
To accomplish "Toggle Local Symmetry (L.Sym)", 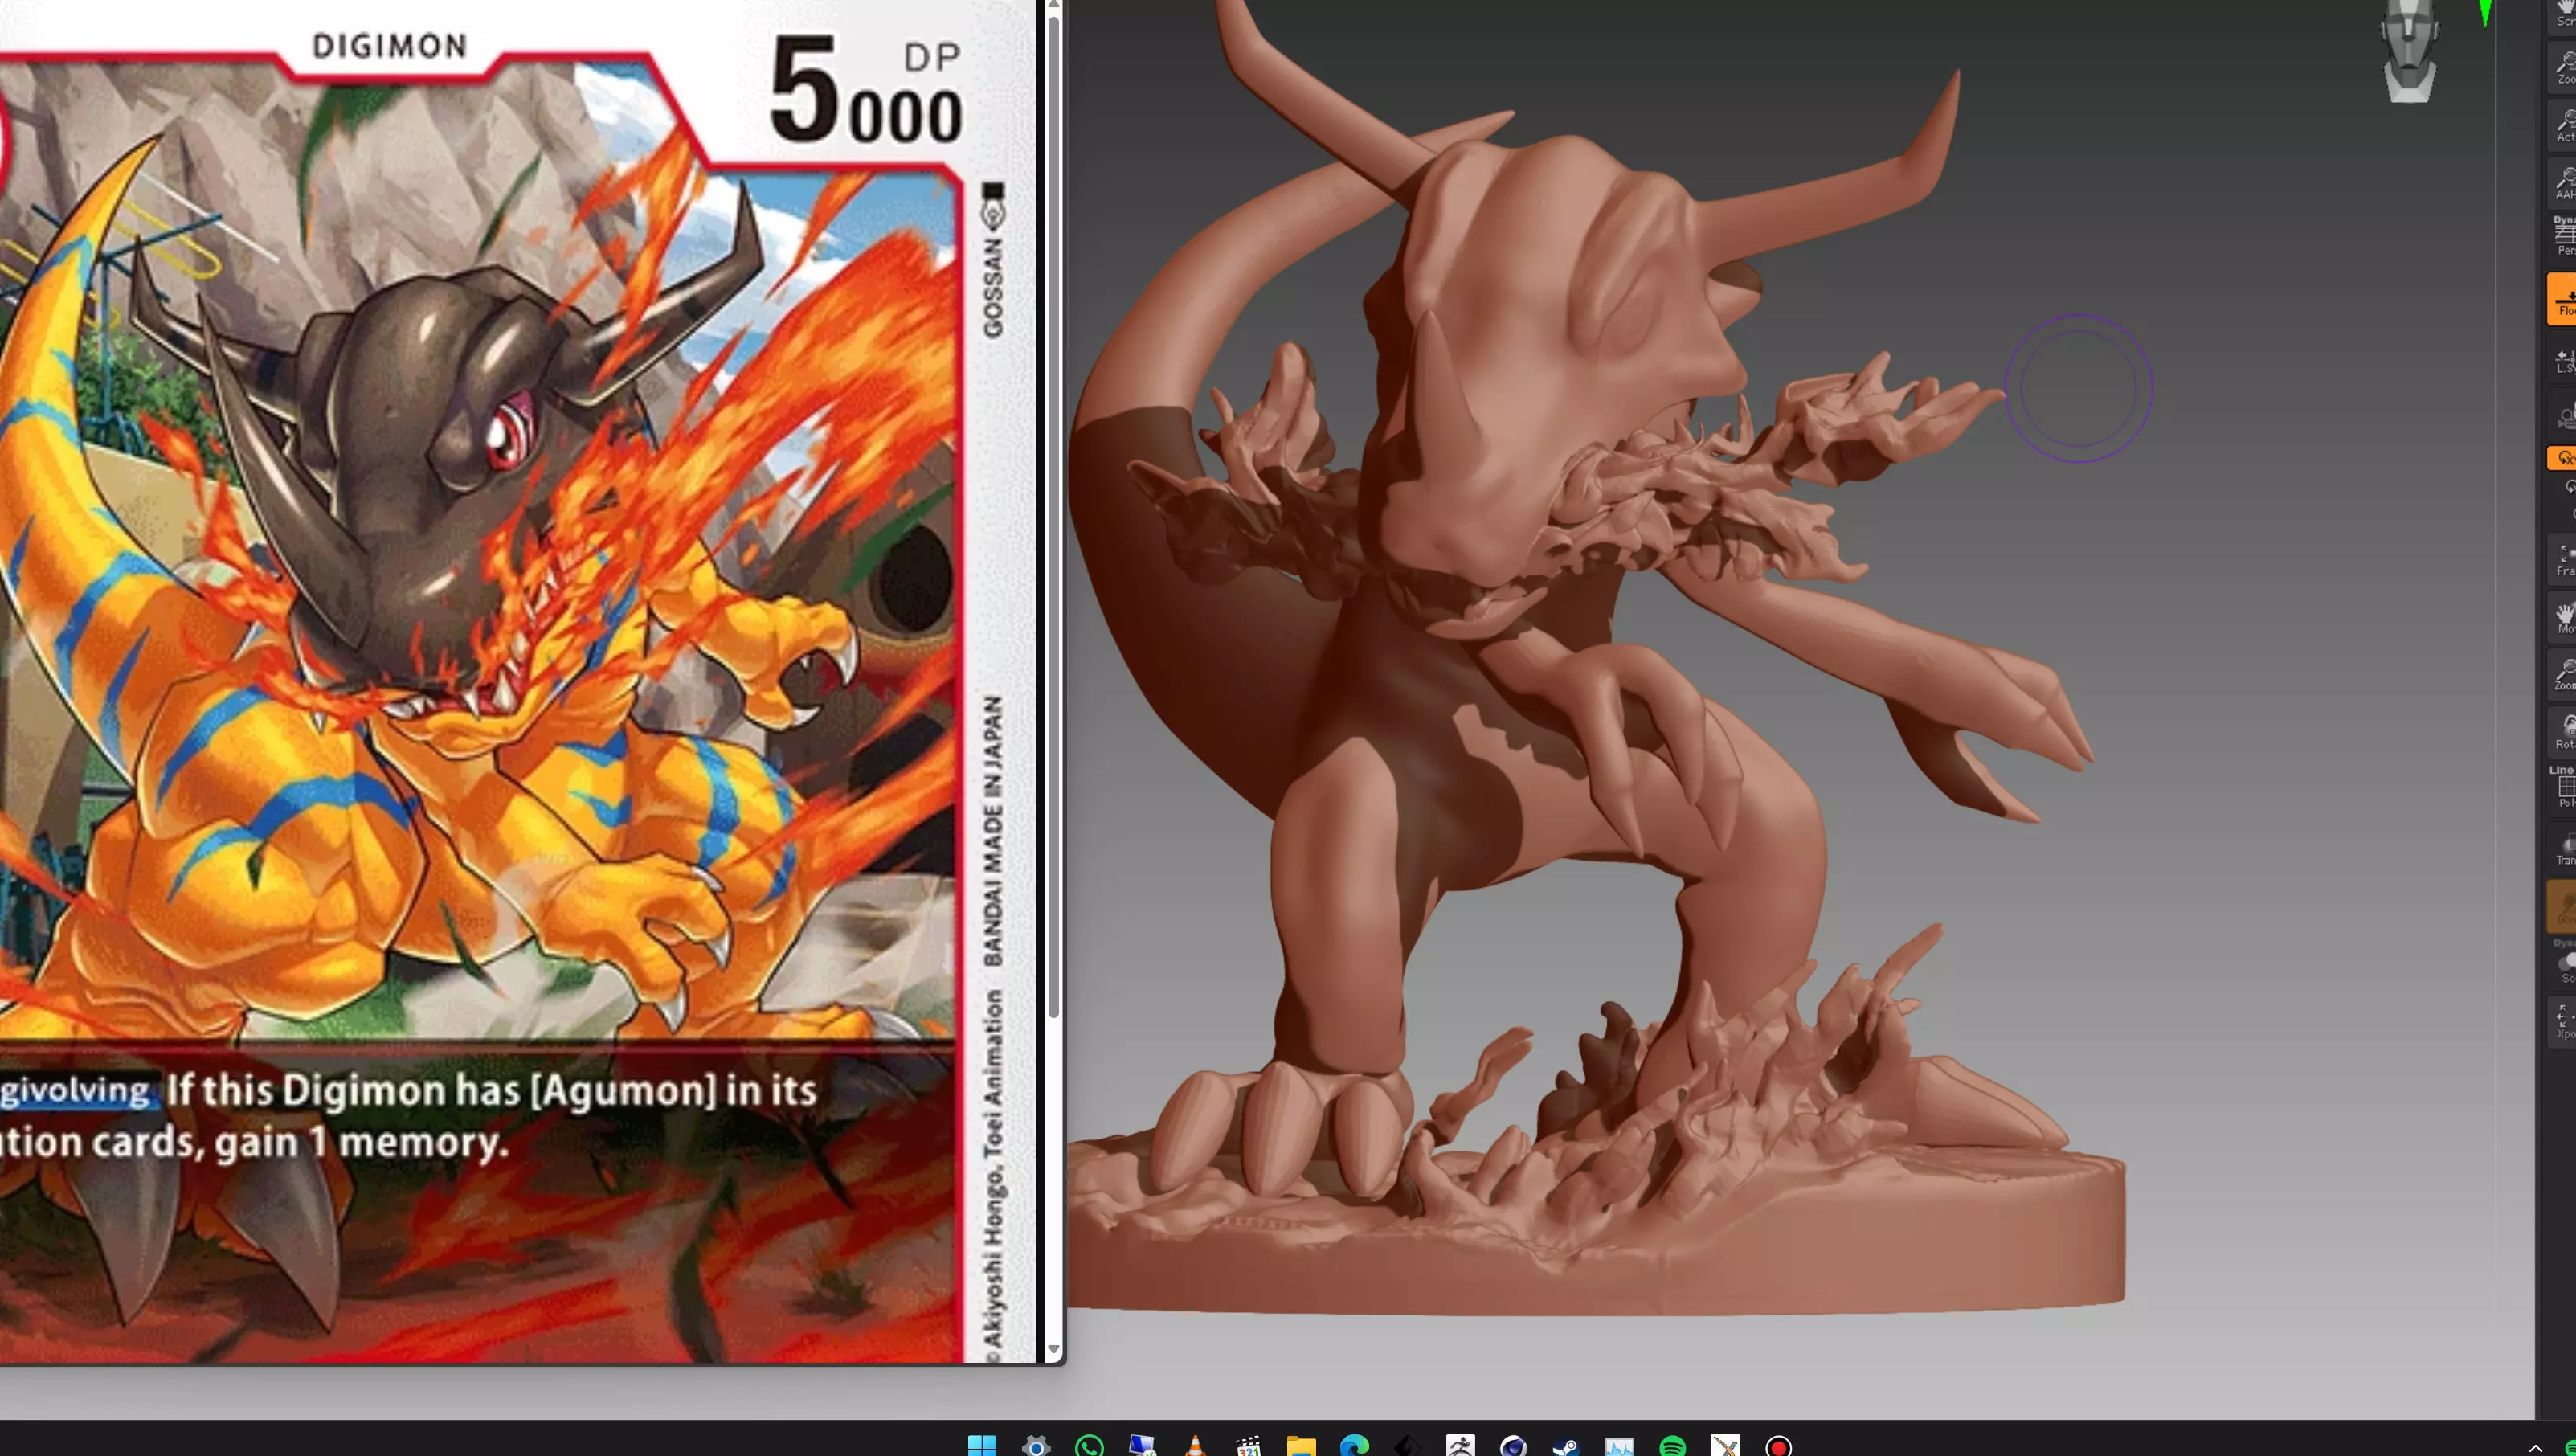I will 2563,360.
